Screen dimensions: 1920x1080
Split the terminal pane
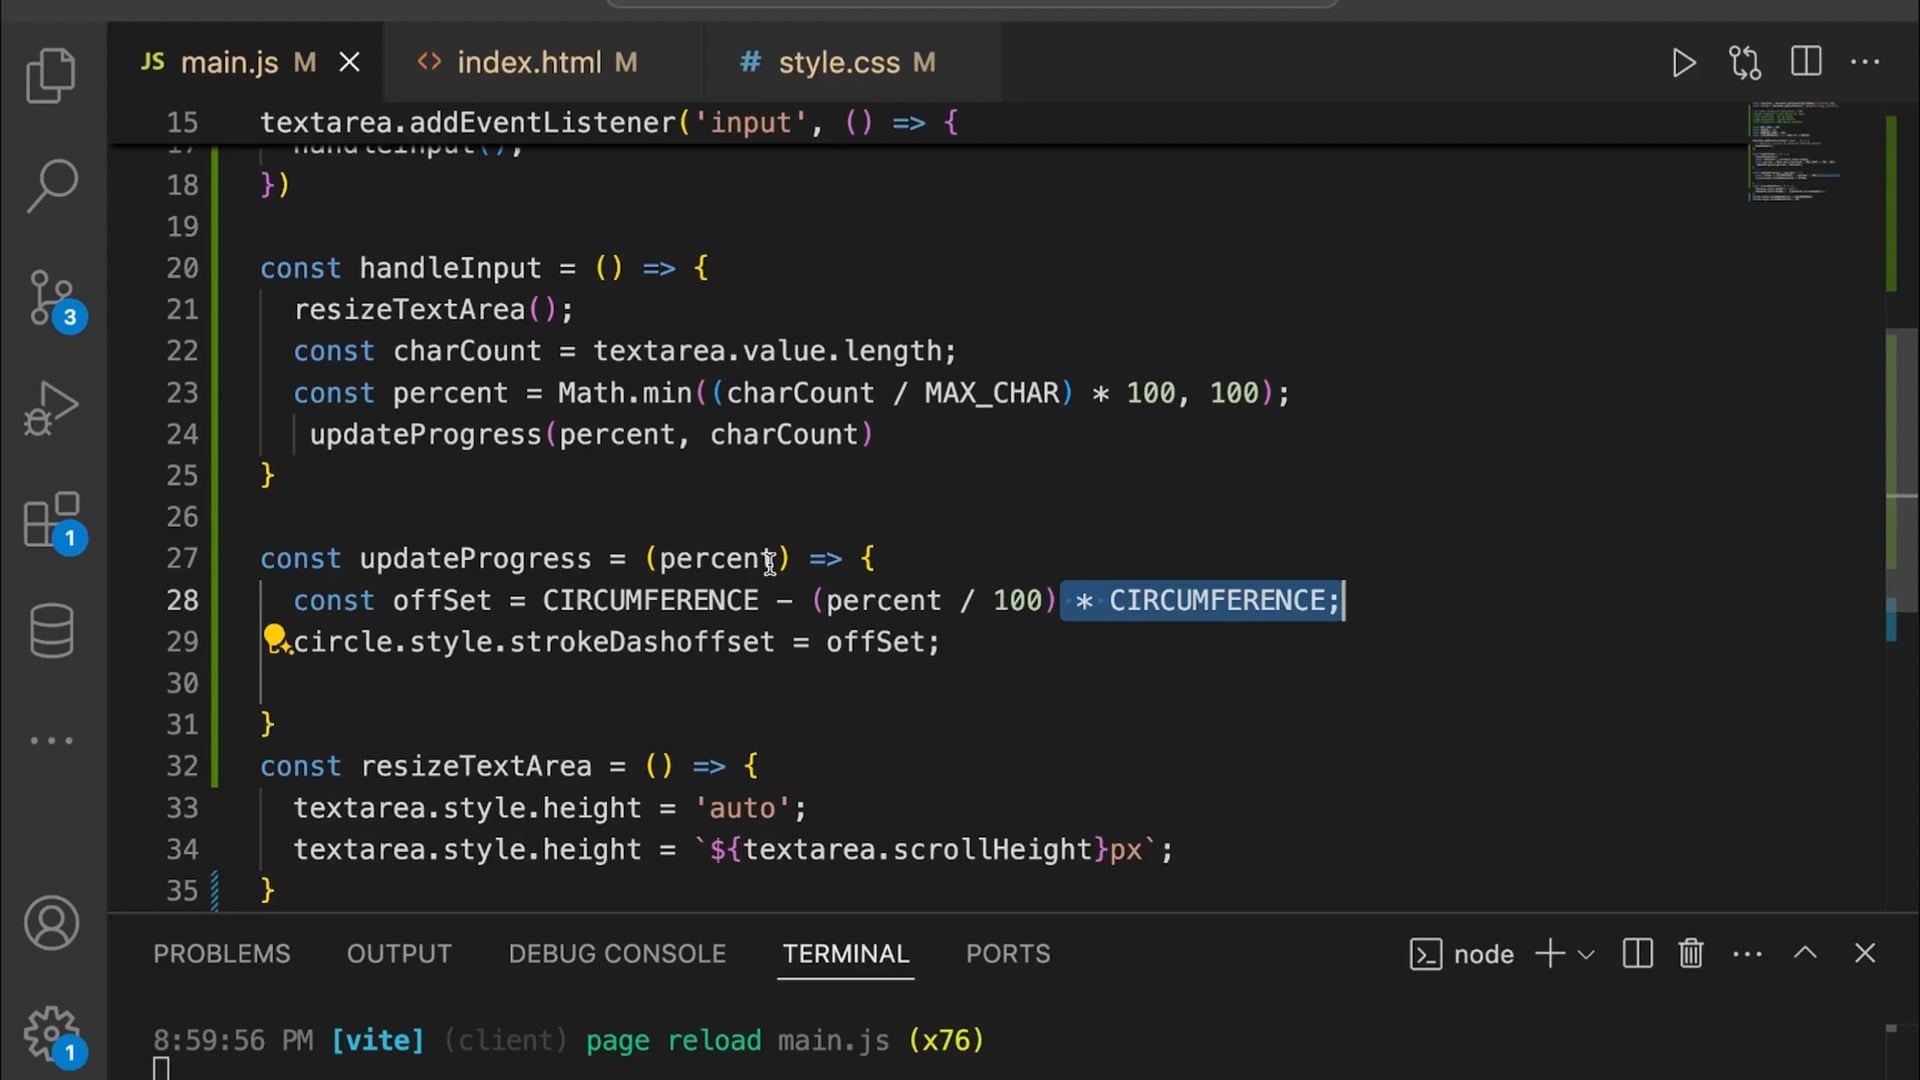click(1637, 954)
